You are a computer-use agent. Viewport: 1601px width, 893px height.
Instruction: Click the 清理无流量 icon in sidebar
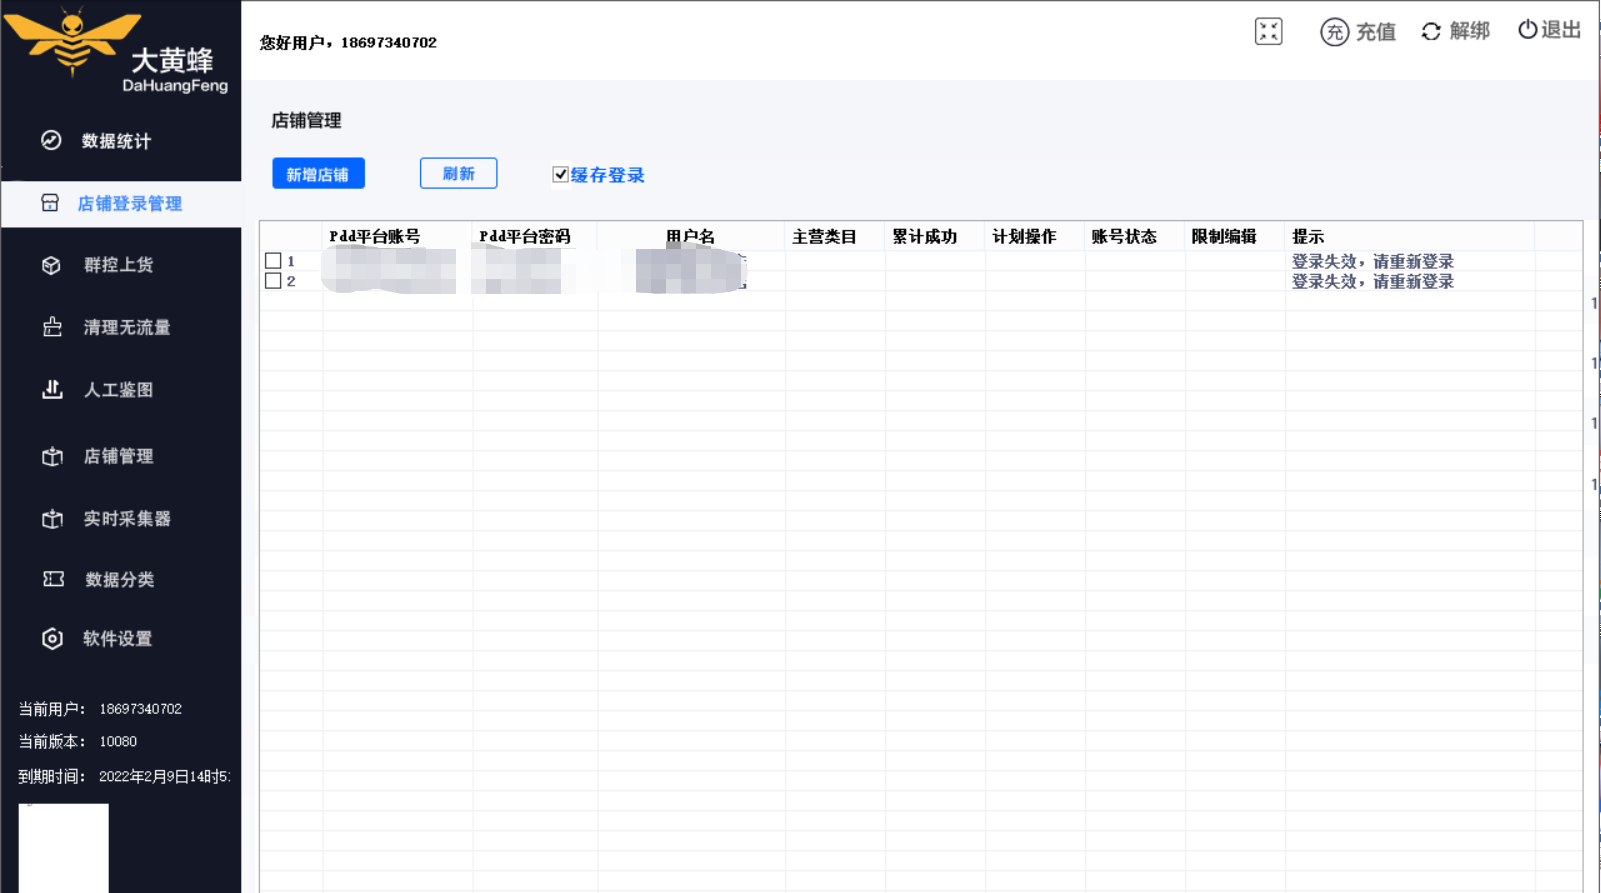tap(52, 327)
